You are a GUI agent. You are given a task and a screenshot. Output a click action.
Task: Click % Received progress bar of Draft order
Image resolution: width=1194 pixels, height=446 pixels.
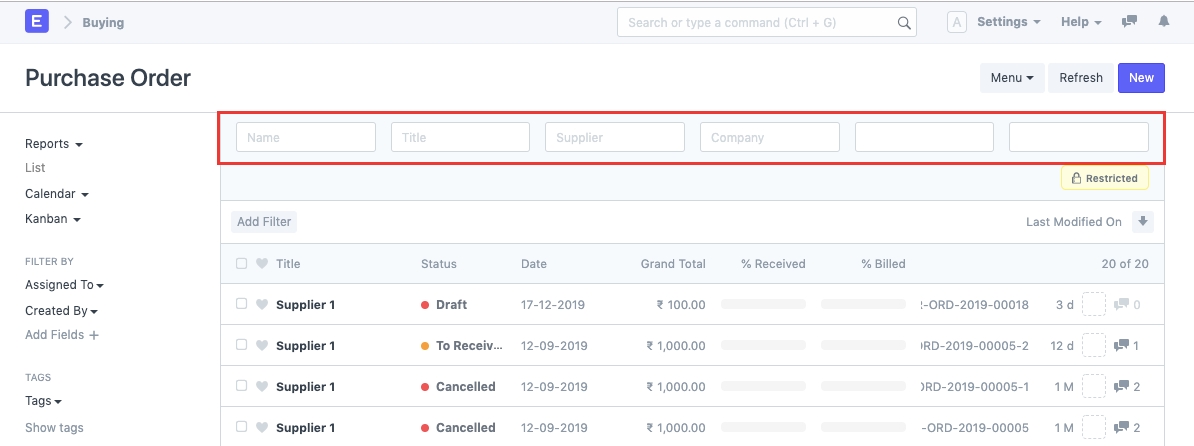763,305
